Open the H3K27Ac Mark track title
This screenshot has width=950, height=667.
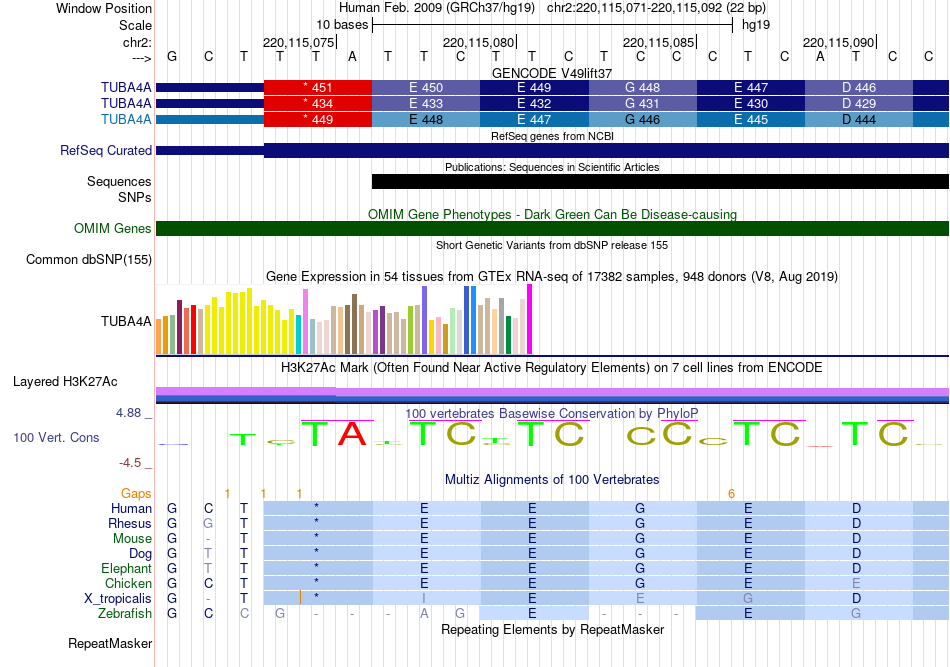coord(552,368)
